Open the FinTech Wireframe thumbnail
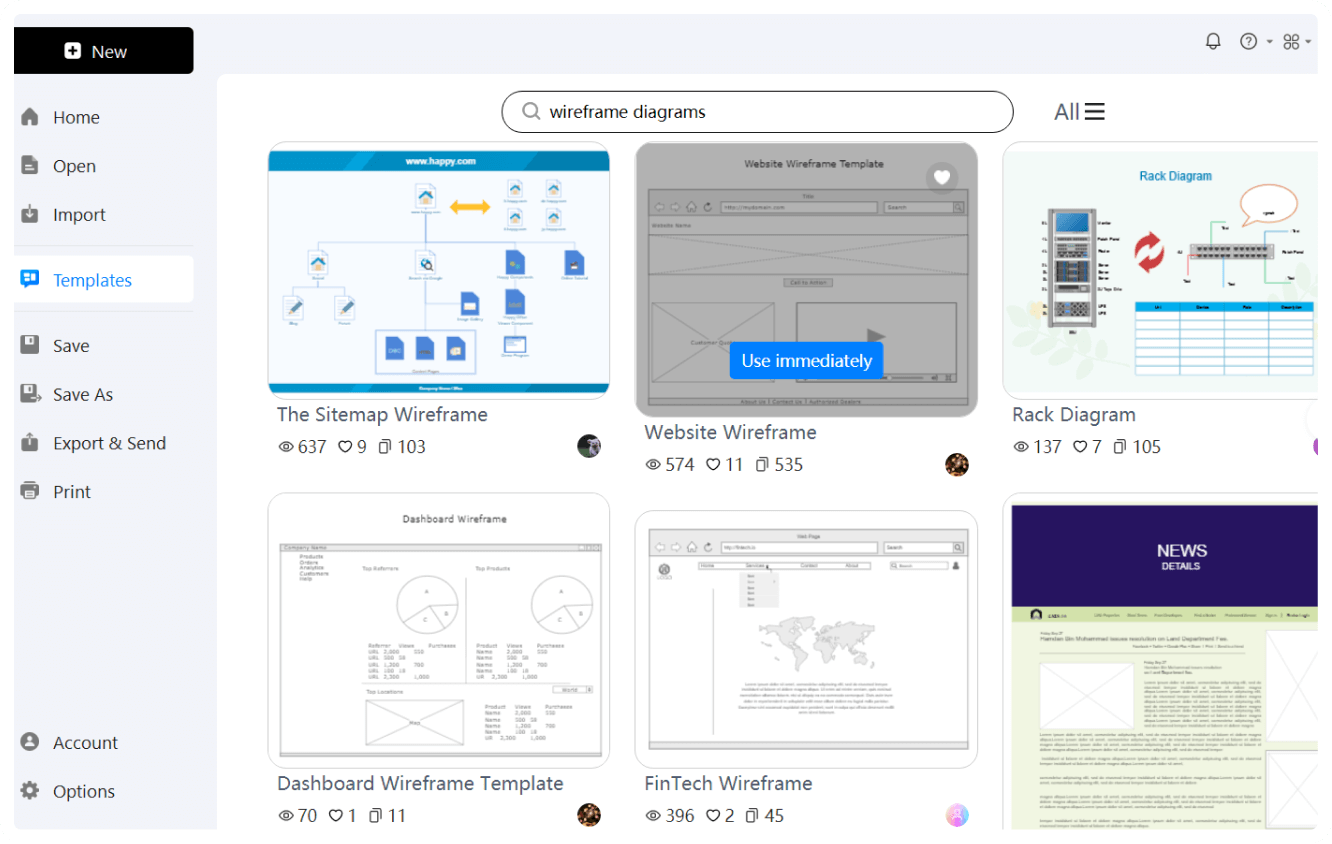This screenshot has width=1332, height=844. tap(806, 639)
